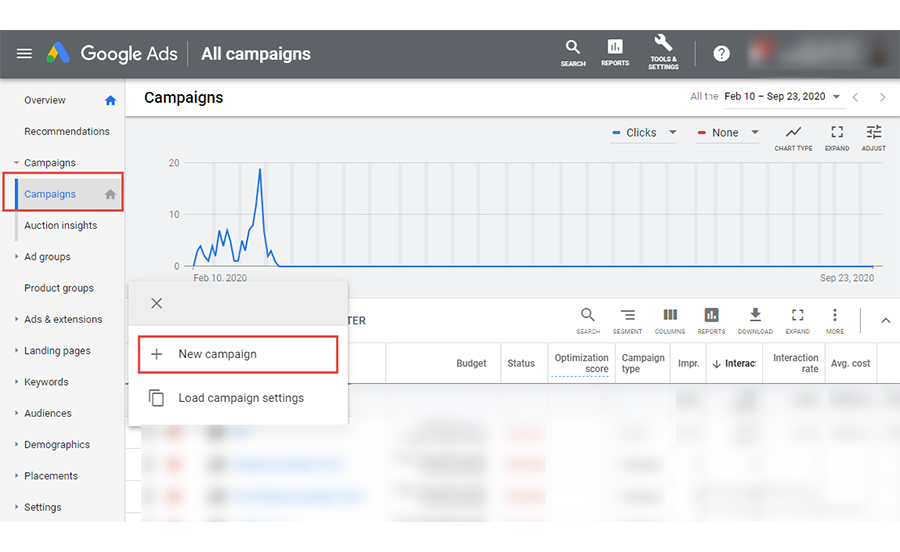Sort by Interactions column header
900x552 pixels.
point(735,363)
